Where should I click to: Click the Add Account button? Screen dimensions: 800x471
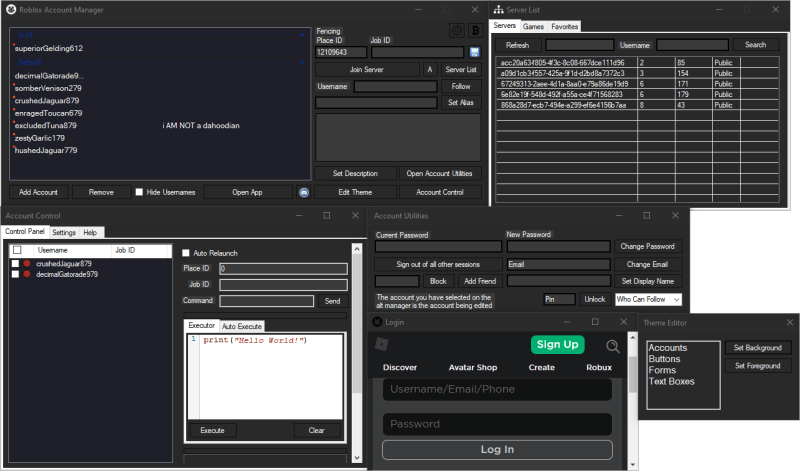pos(38,192)
